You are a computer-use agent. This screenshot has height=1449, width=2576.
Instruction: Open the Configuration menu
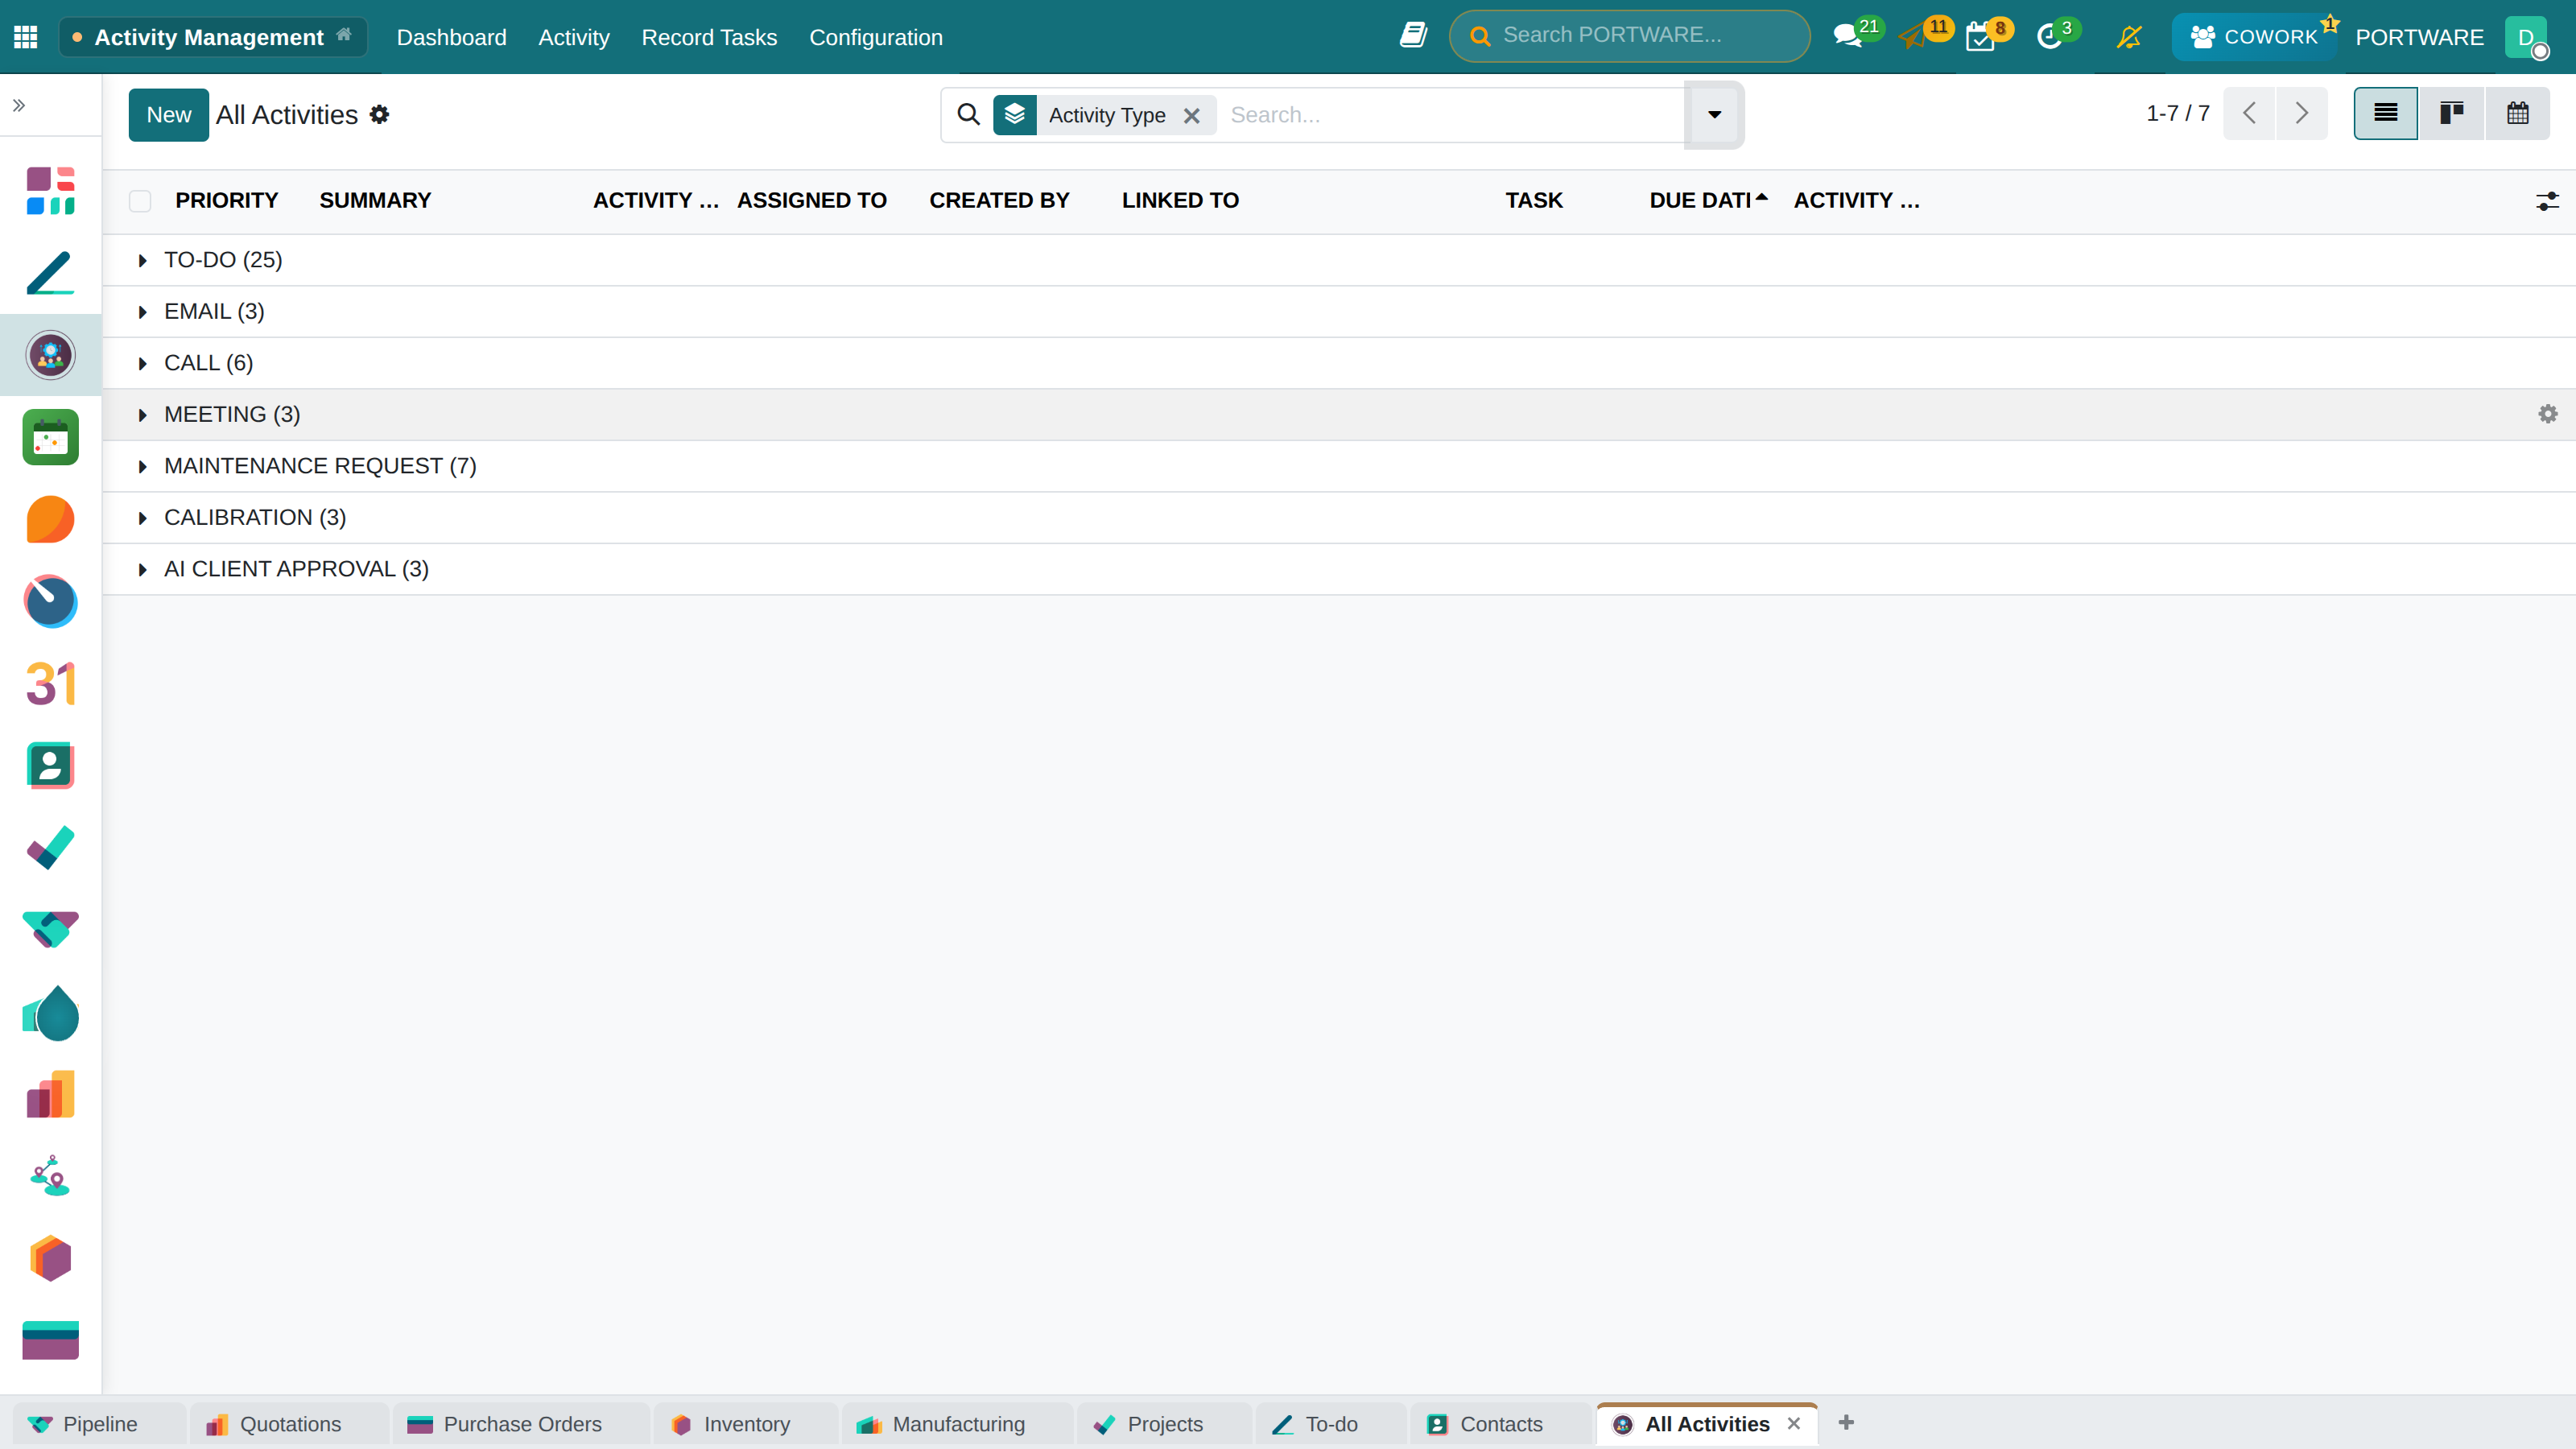click(x=876, y=37)
